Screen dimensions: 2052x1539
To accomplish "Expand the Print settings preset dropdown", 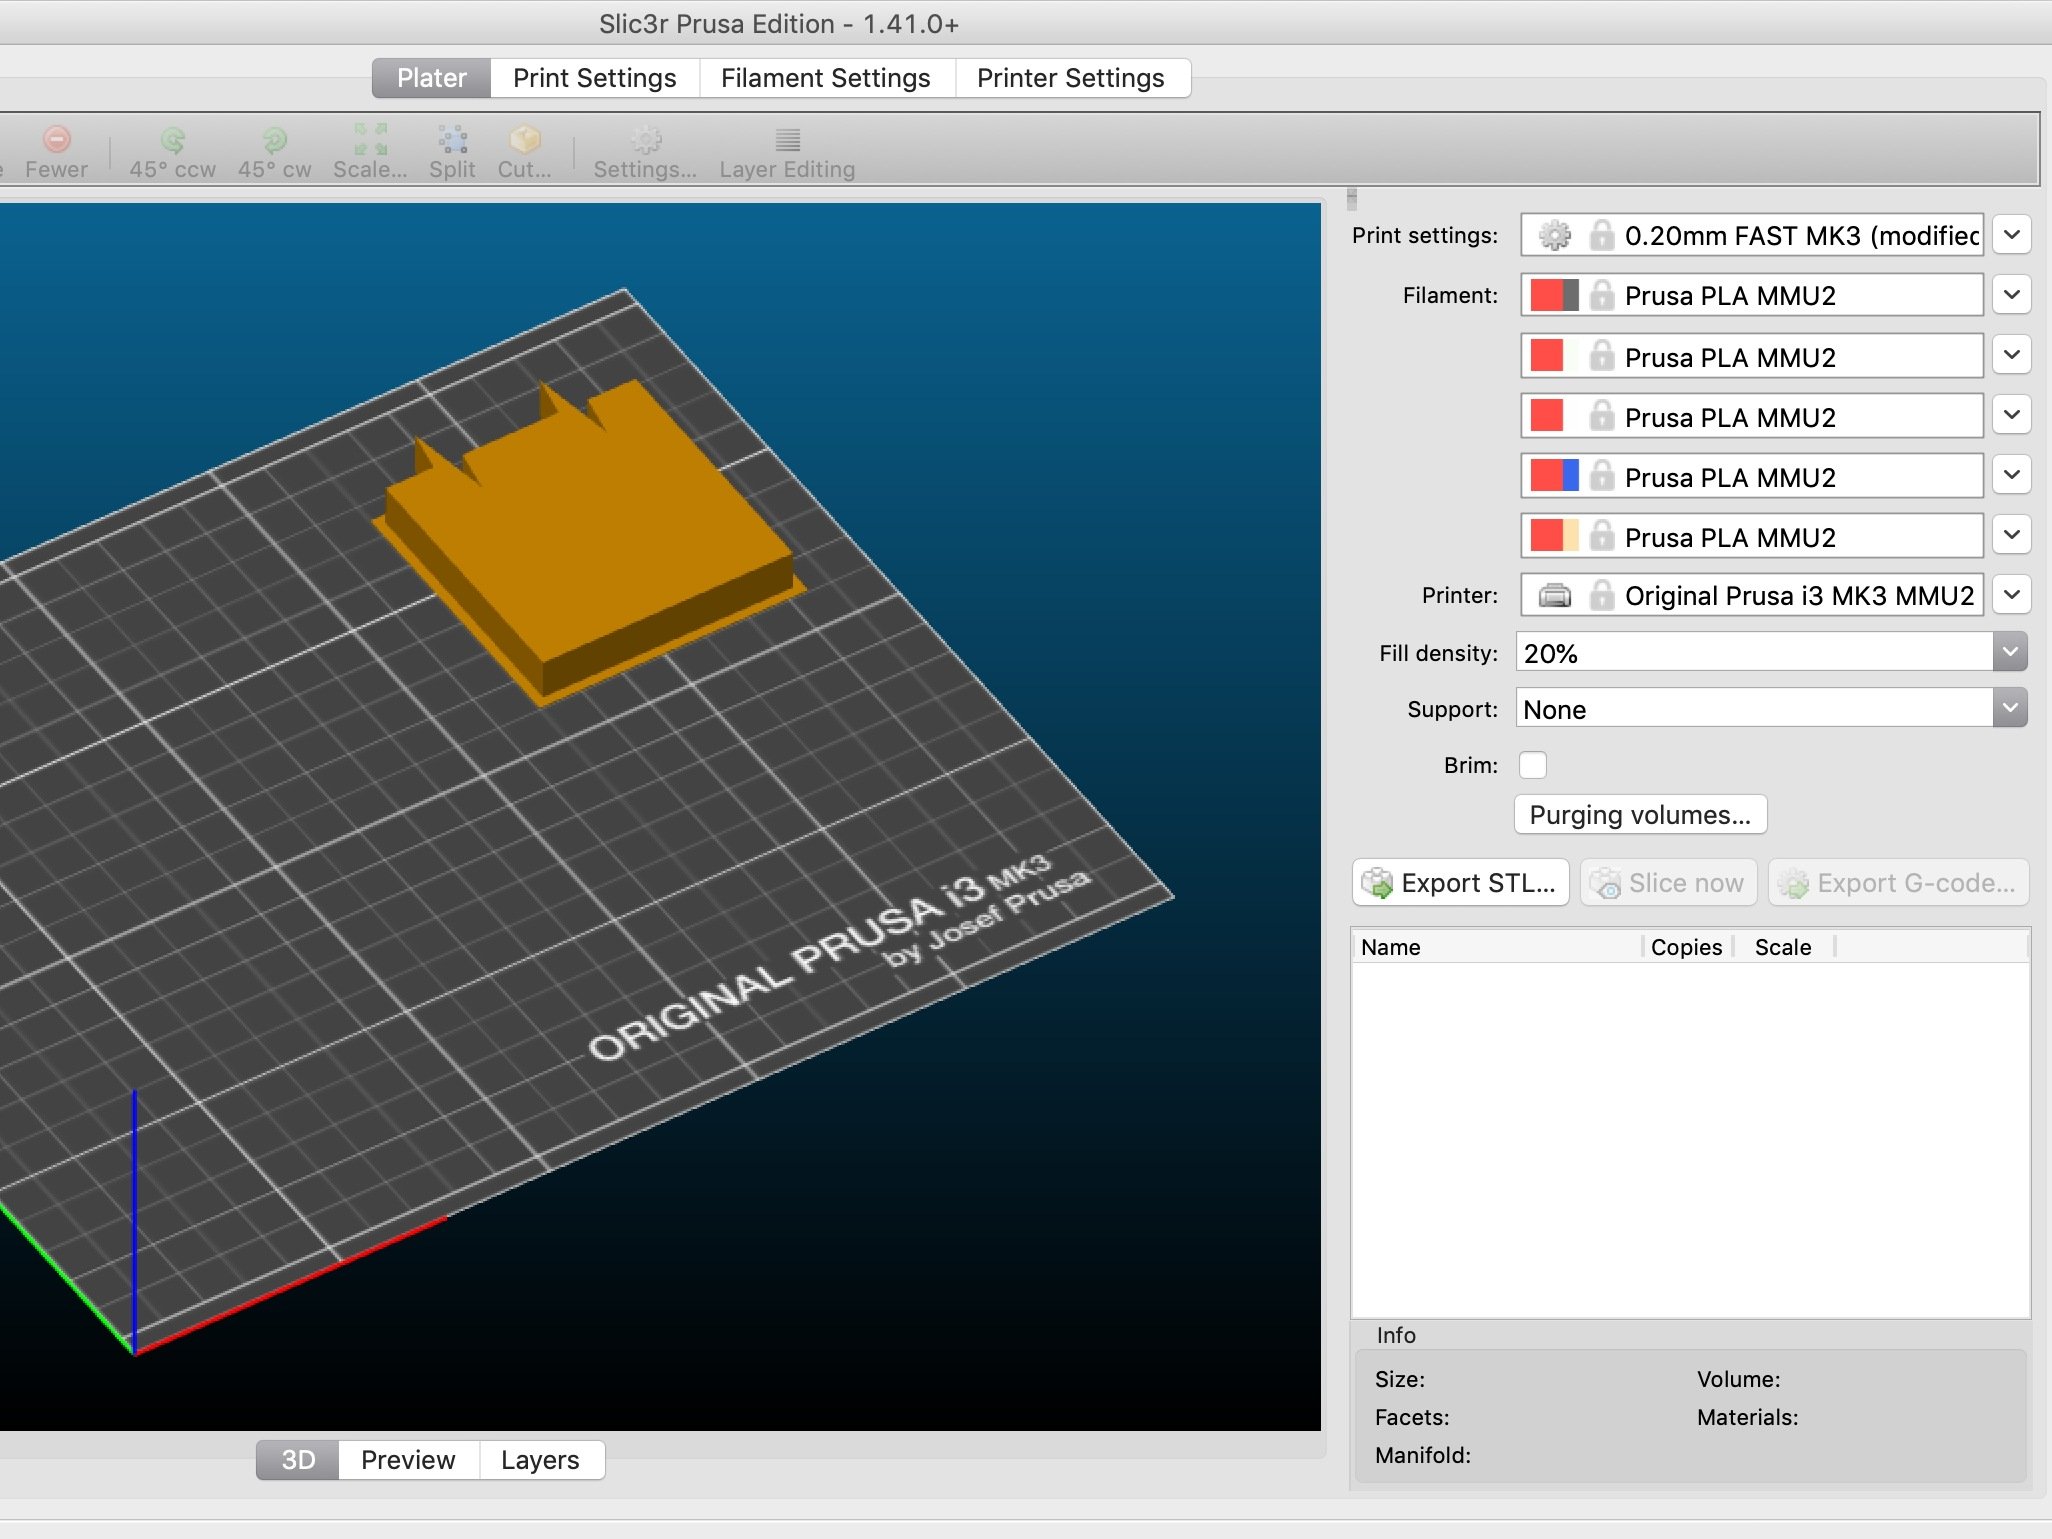I will pos(2011,235).
